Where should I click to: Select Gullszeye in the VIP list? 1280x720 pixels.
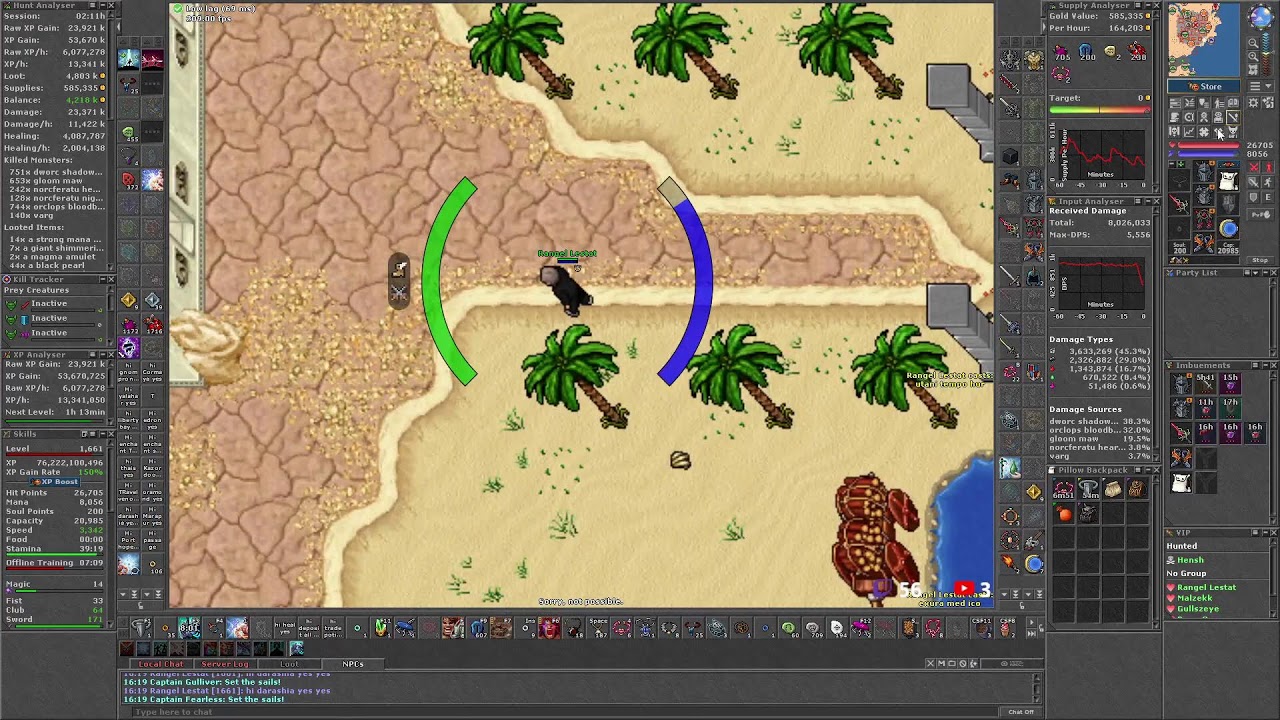(x=1198, y=608)
